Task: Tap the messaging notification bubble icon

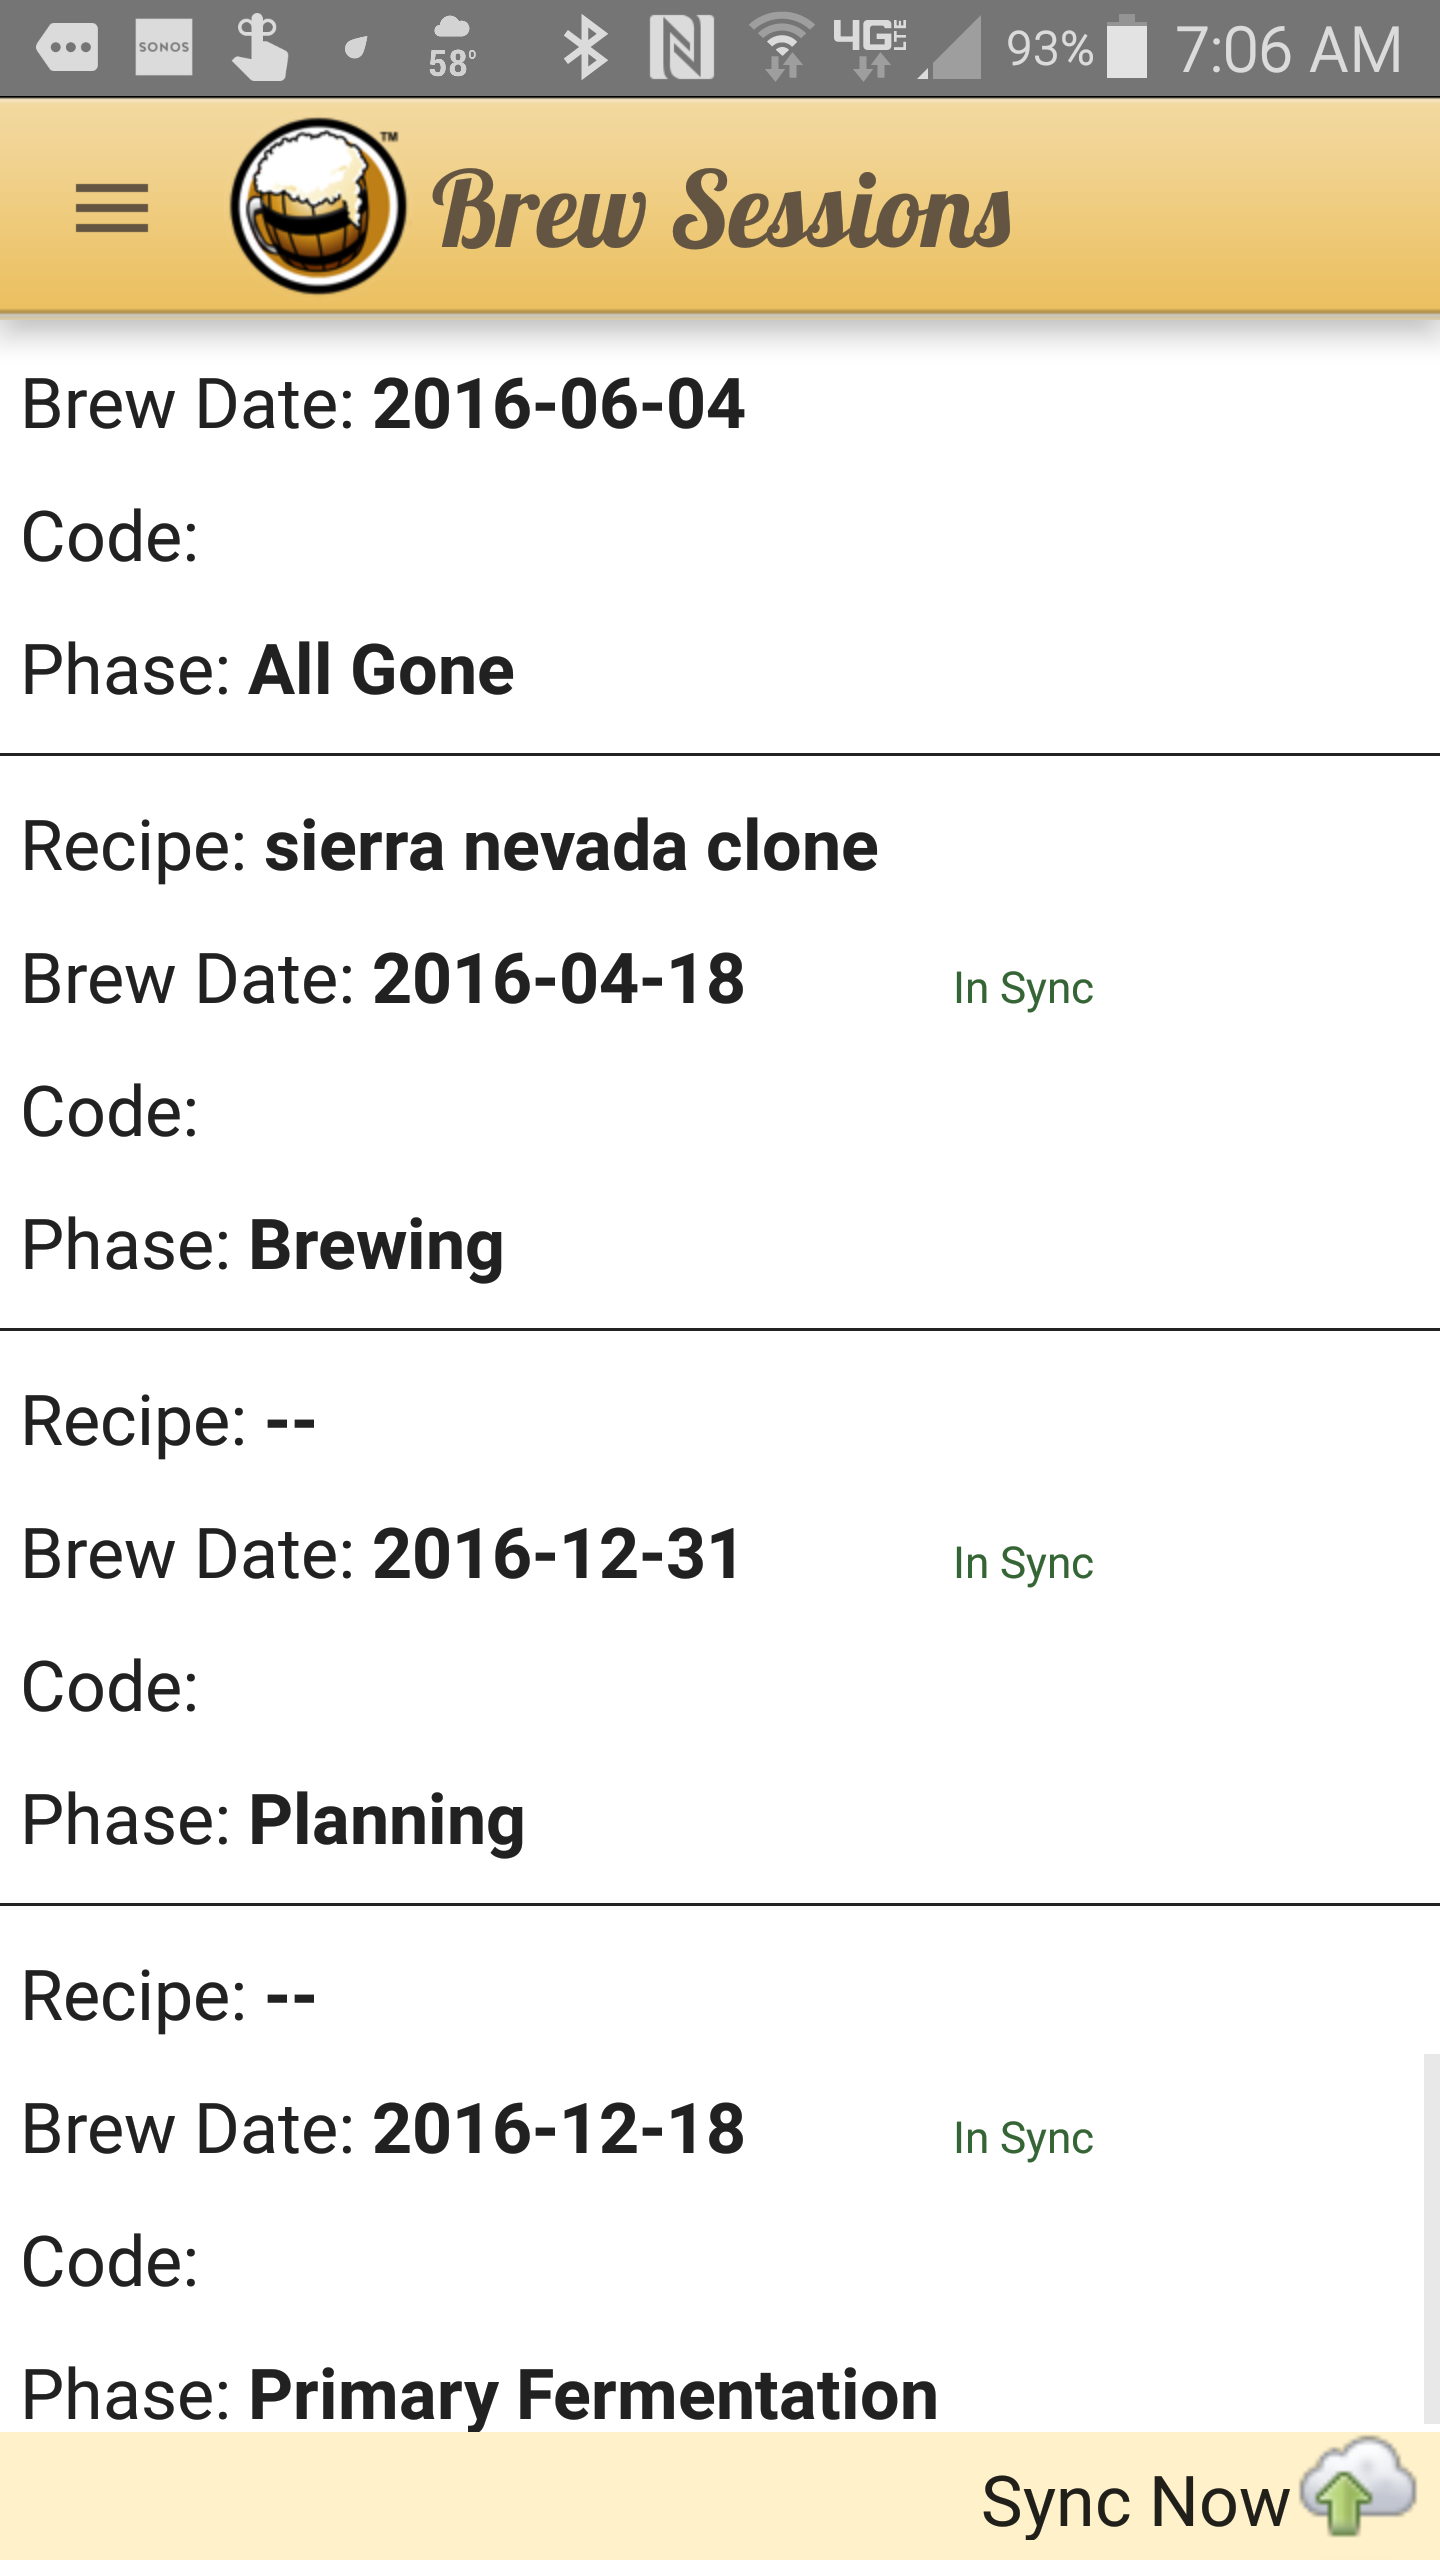Action: pos(67,48)
